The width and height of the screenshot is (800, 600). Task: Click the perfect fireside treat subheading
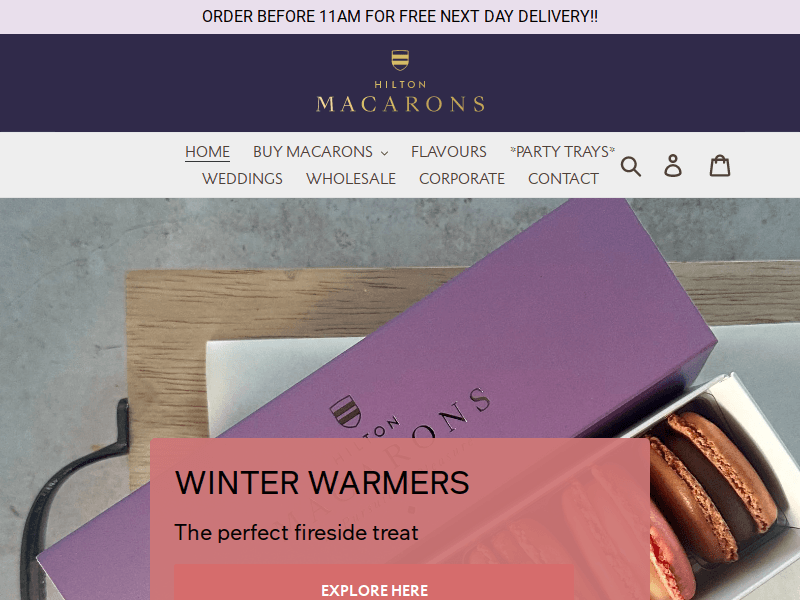tap(296, 533)
